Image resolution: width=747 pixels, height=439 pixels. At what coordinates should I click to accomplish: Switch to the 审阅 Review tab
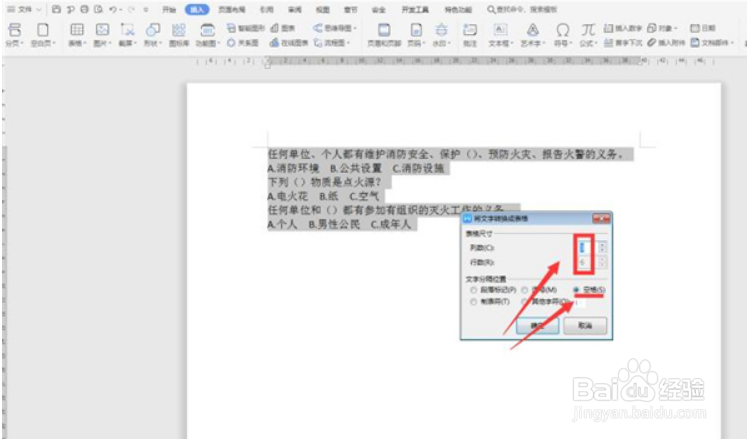295,10
